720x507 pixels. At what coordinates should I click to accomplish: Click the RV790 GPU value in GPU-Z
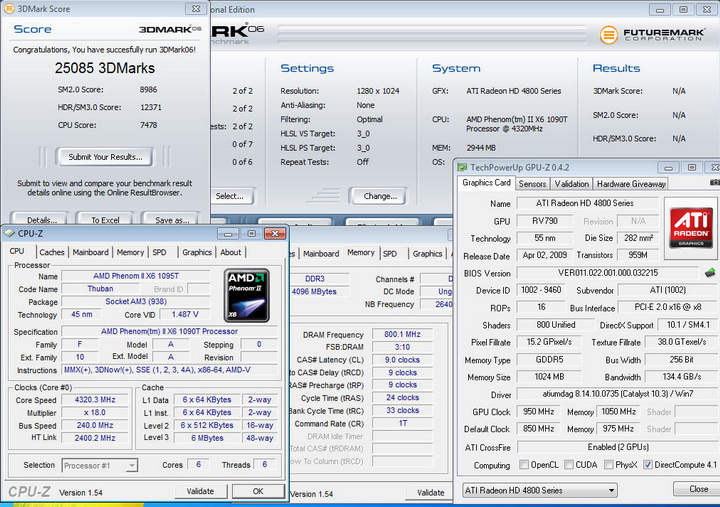(545, 221)
